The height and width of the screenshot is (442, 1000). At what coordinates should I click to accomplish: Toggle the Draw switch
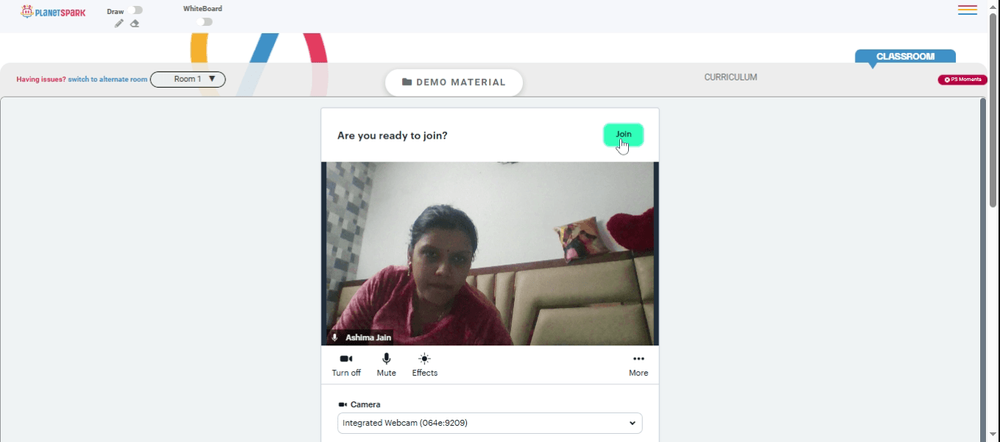pos(135,10)
